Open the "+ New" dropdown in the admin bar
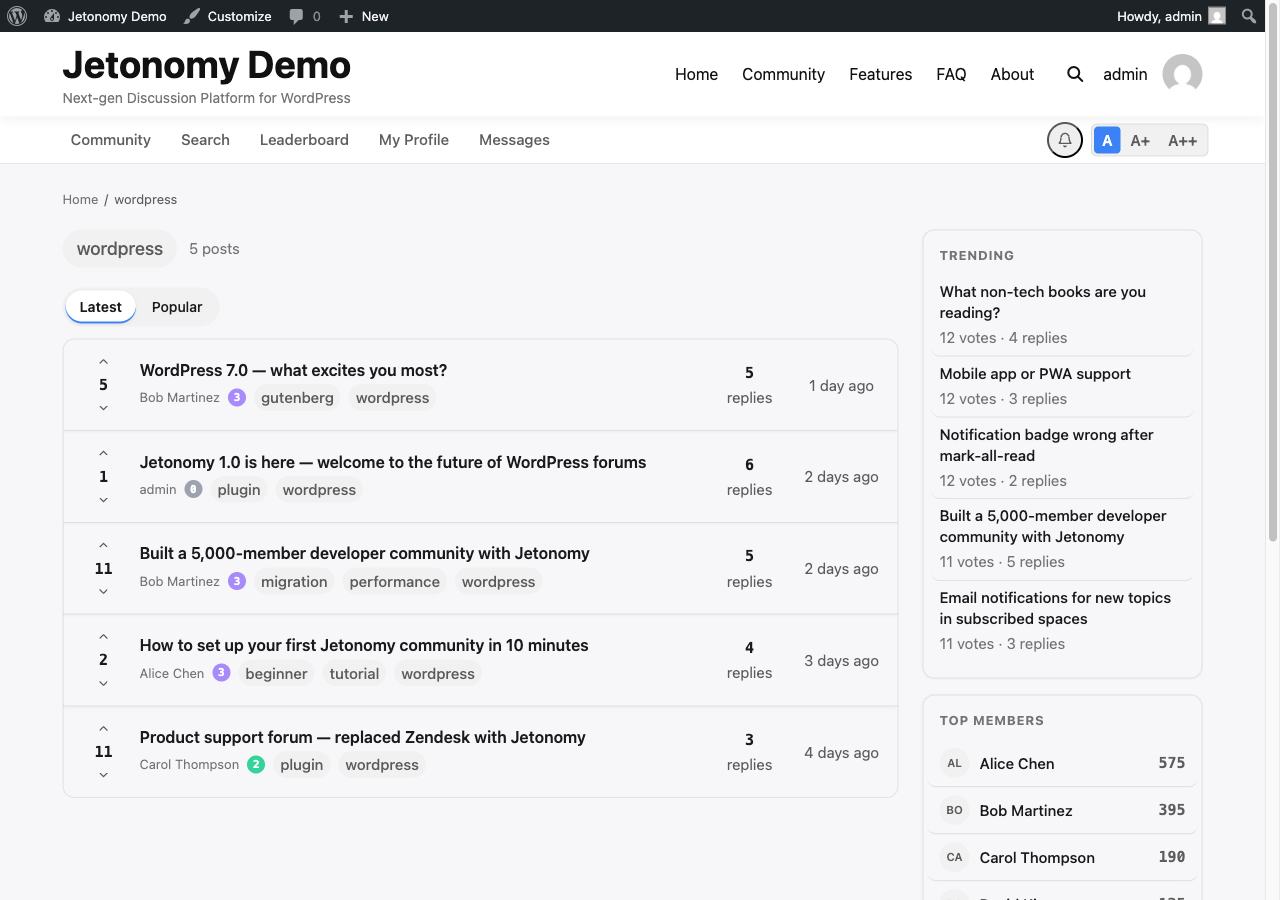1280x900 pixels. point(363,15)
